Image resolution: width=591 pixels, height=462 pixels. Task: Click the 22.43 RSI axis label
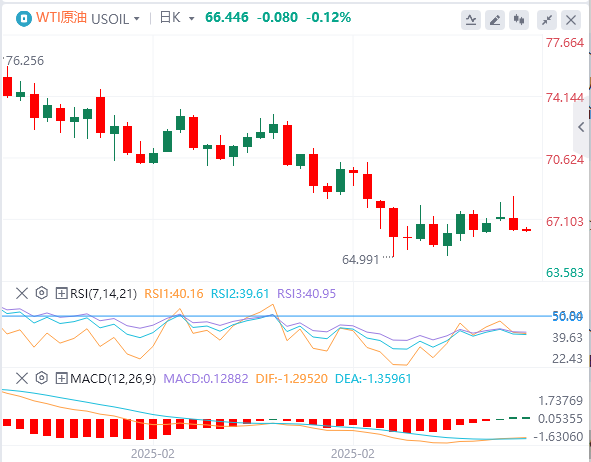[x=568, y=358]
